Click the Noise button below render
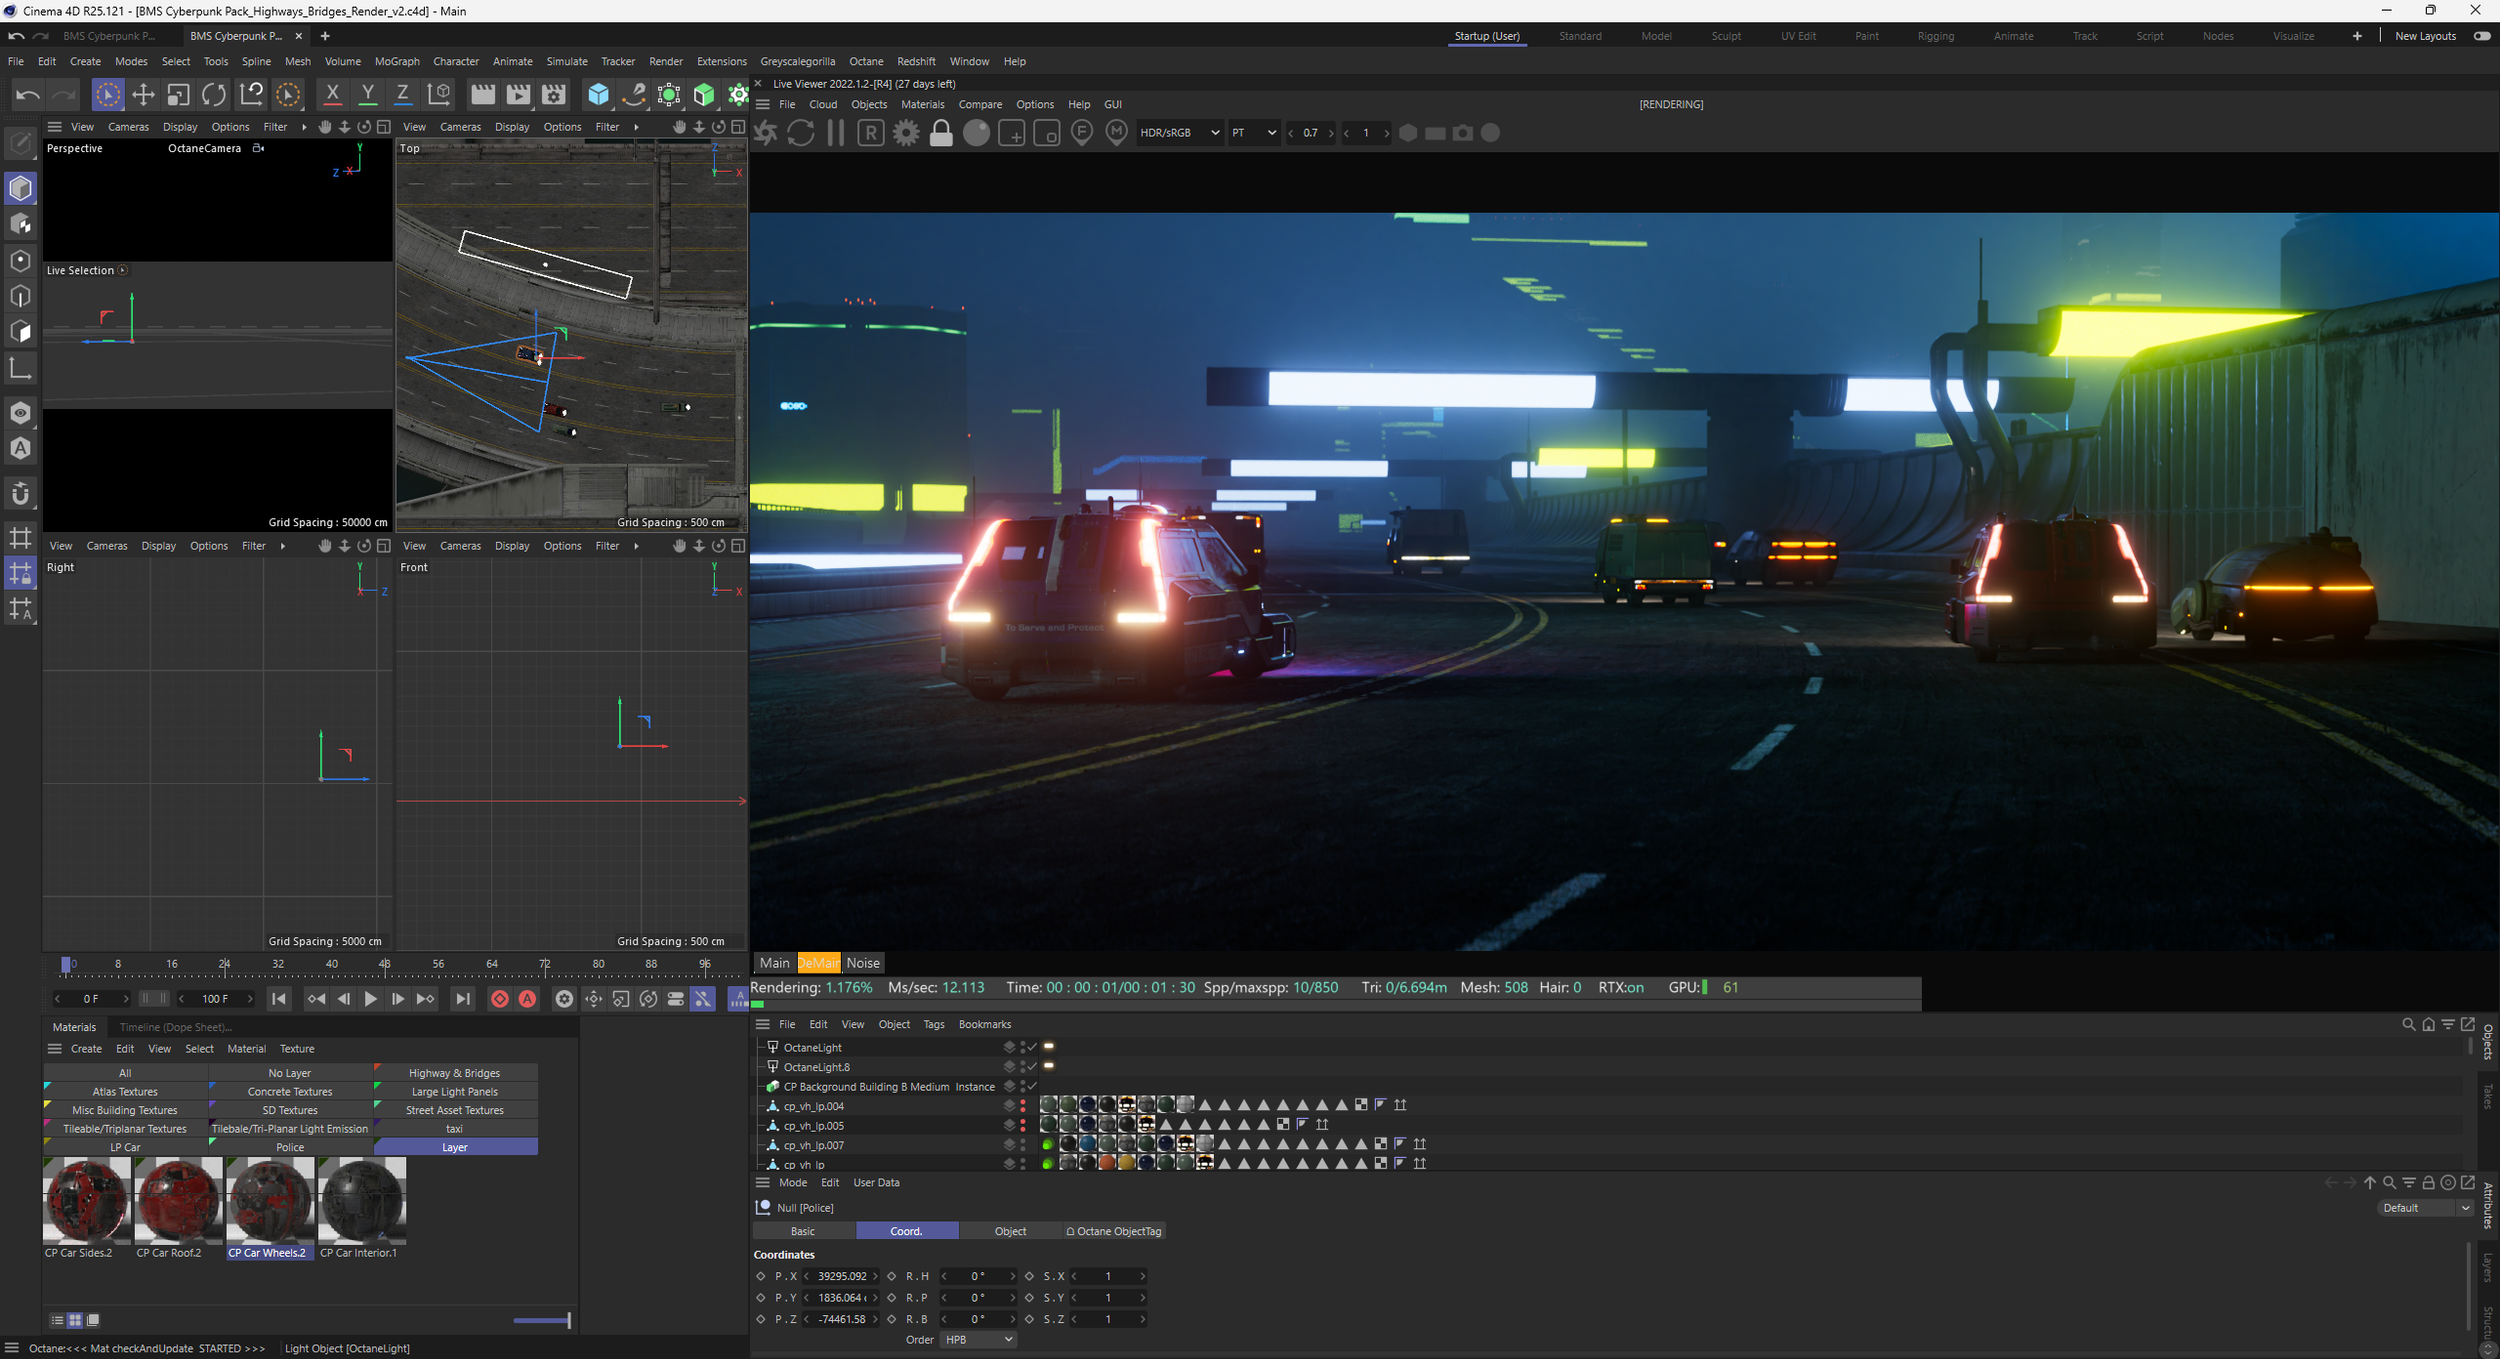Screen dimensions: 2500x1359 pyautogui.click(x=862, y=963)
